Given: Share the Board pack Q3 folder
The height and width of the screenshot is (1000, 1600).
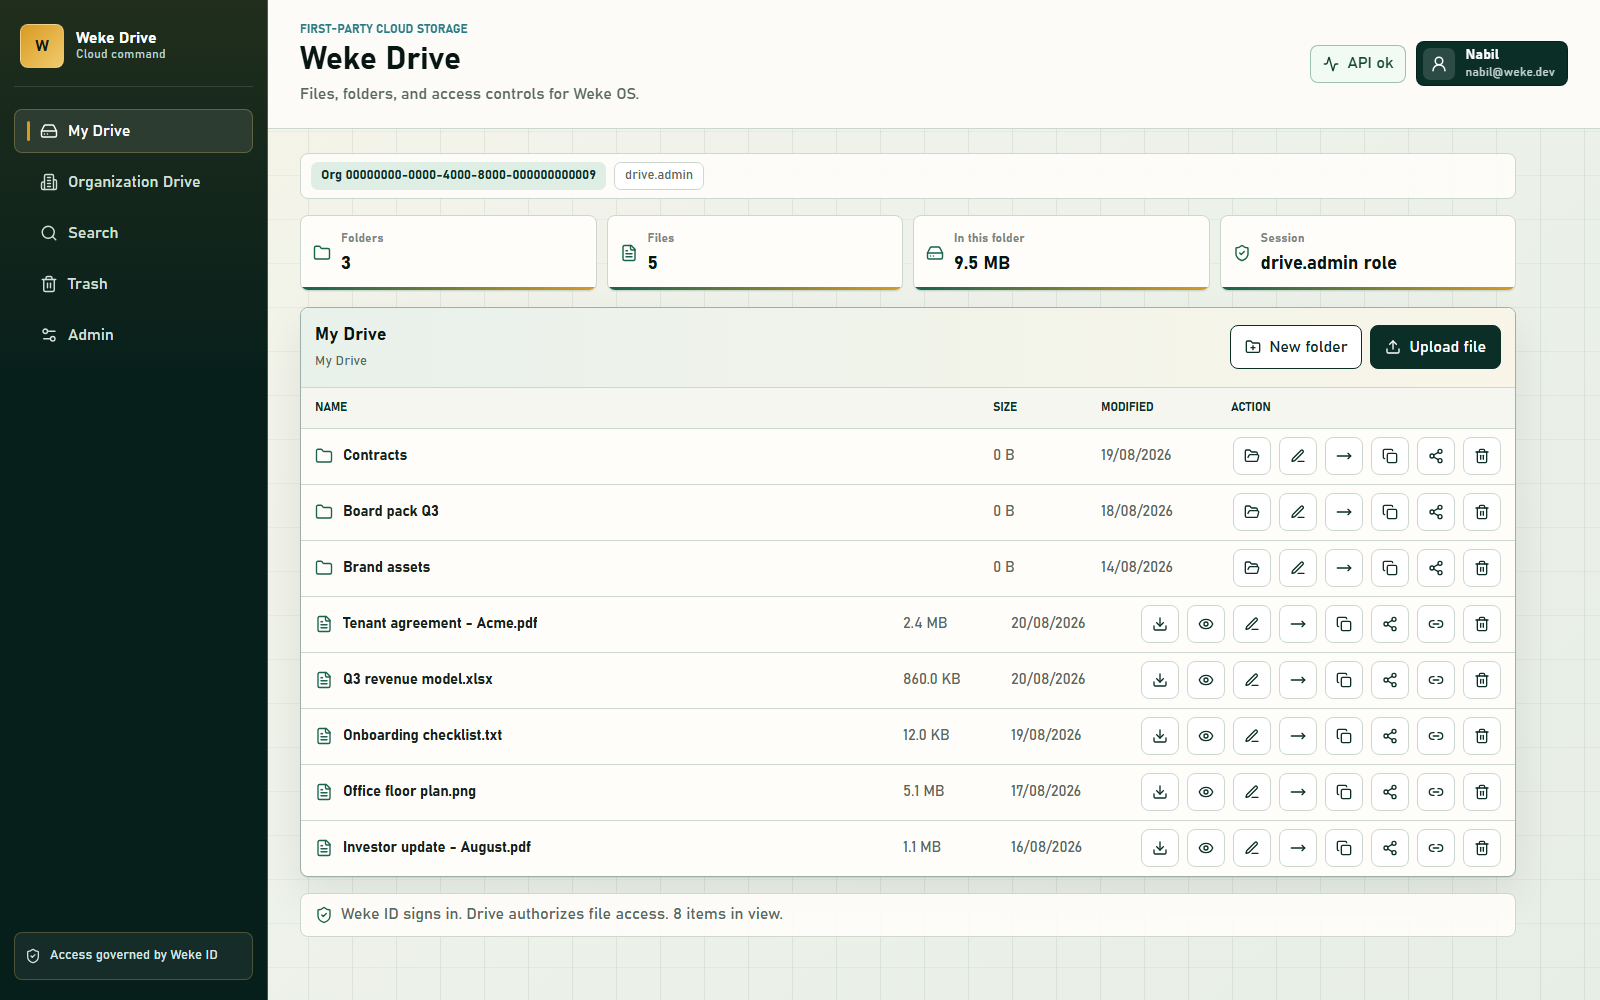Looking at the screenshot, I should coord(1436,512).
